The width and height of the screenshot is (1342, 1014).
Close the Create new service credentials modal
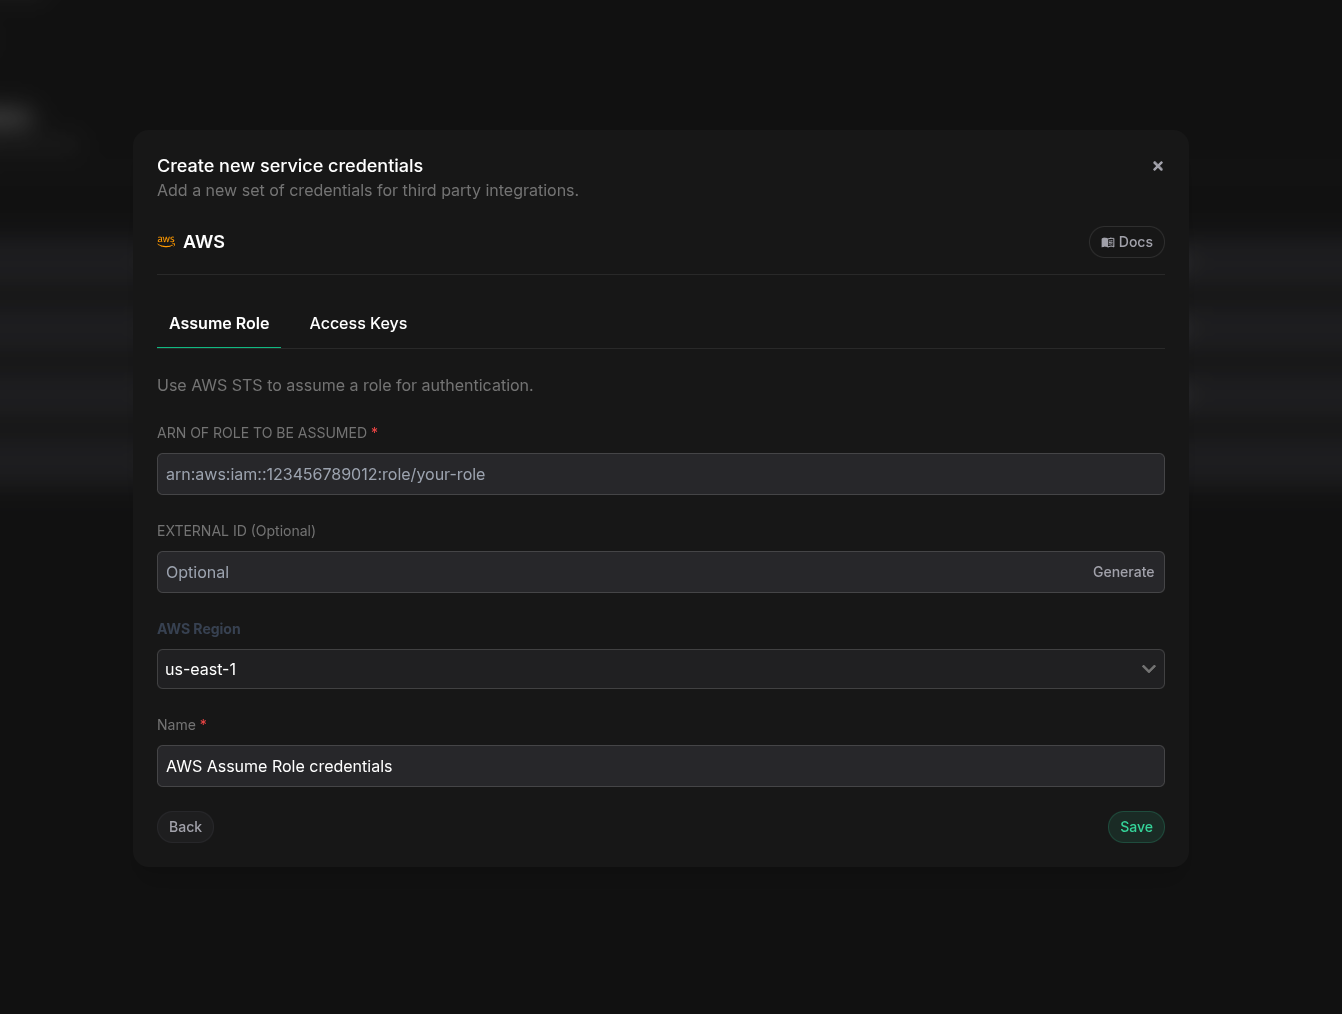1157,165
